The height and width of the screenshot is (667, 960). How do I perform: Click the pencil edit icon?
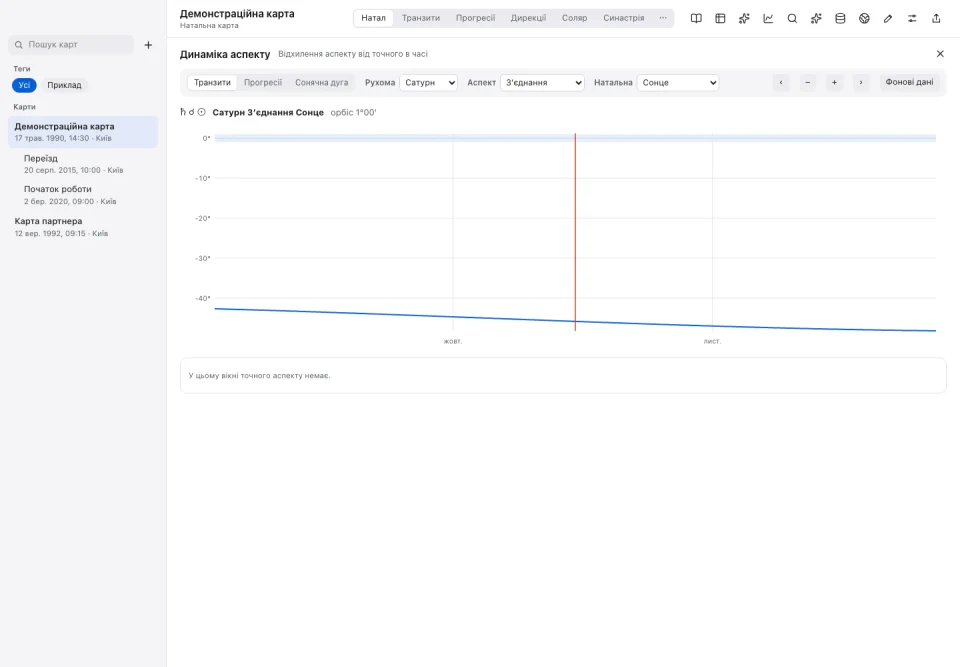coord(888,18)
